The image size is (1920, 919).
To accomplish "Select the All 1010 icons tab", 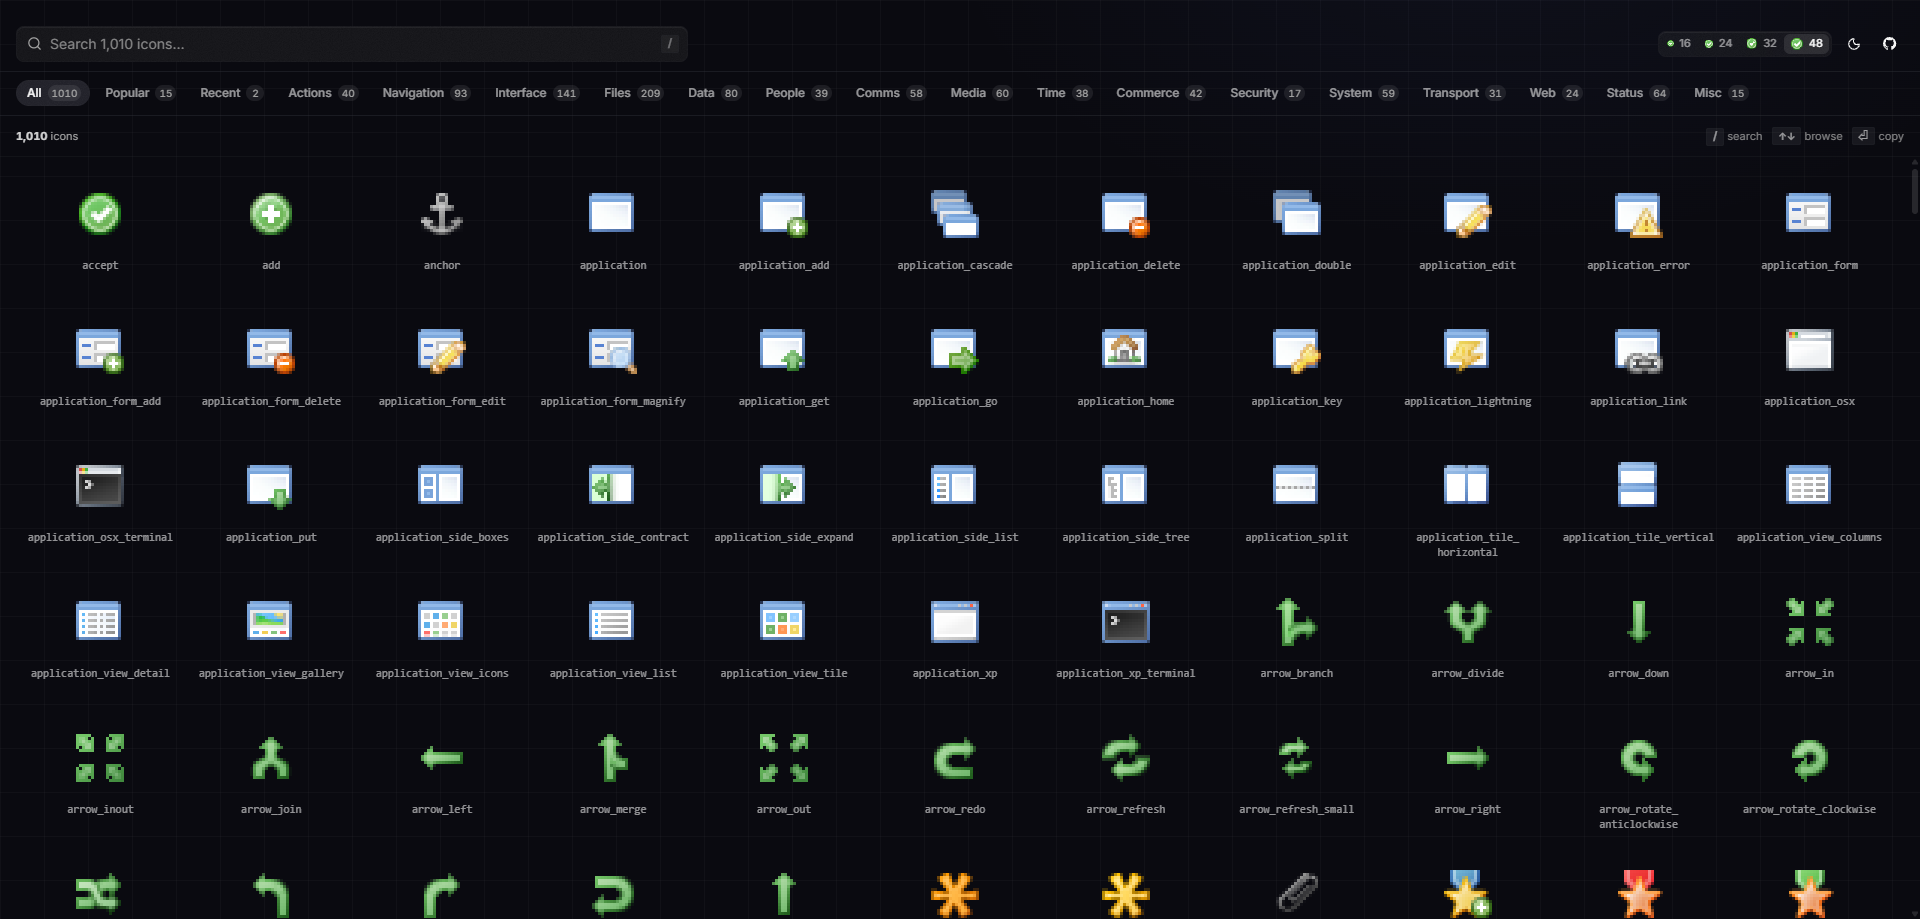I will (53, 93).
